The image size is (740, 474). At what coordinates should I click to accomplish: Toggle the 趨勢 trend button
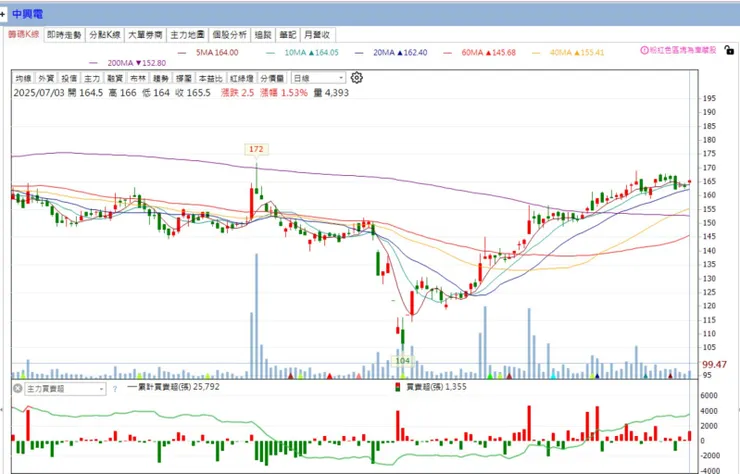(x=161, y=78)
